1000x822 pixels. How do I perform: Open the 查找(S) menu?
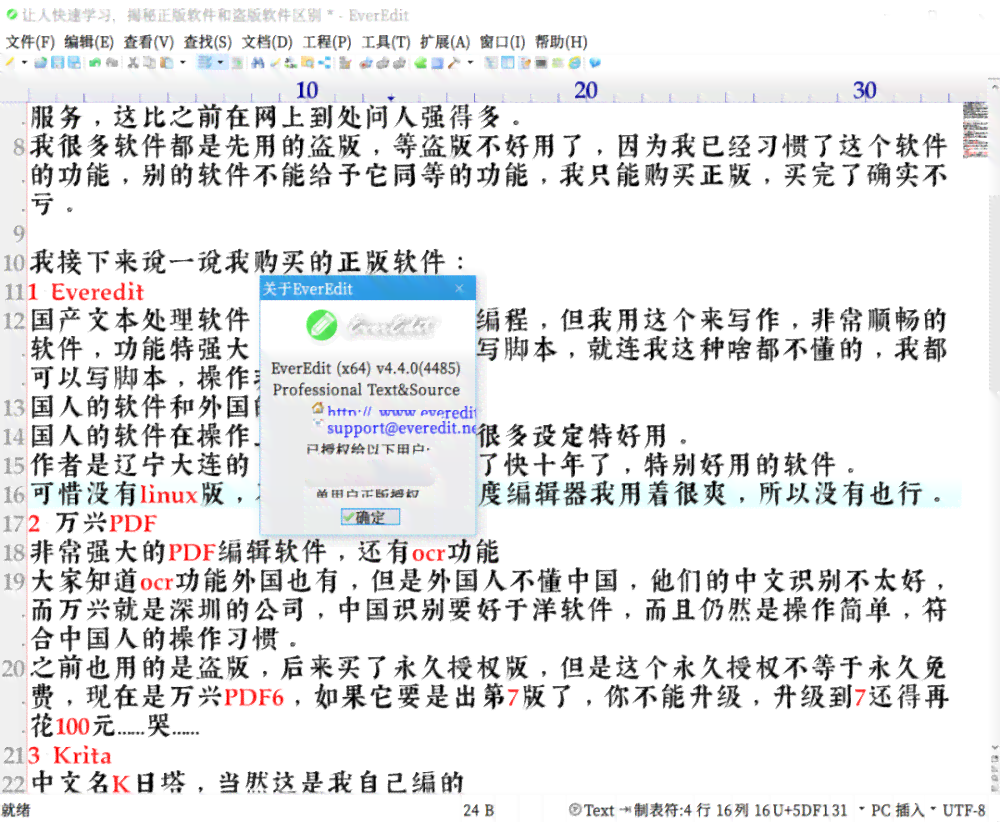click(x=208, y=42)
